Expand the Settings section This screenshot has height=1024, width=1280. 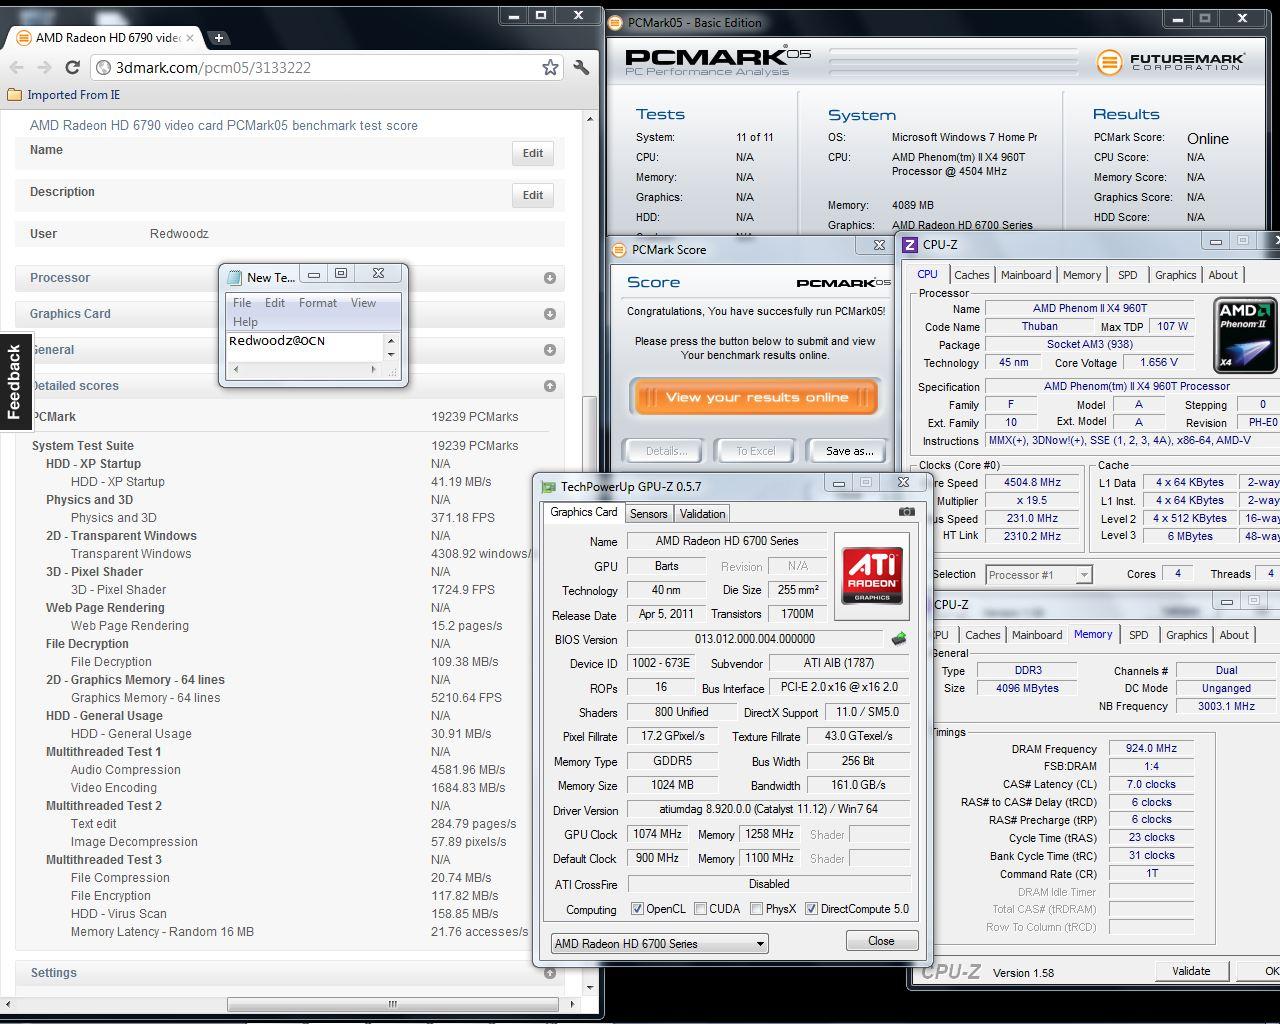pyautogui.click(x=550, y=973)
